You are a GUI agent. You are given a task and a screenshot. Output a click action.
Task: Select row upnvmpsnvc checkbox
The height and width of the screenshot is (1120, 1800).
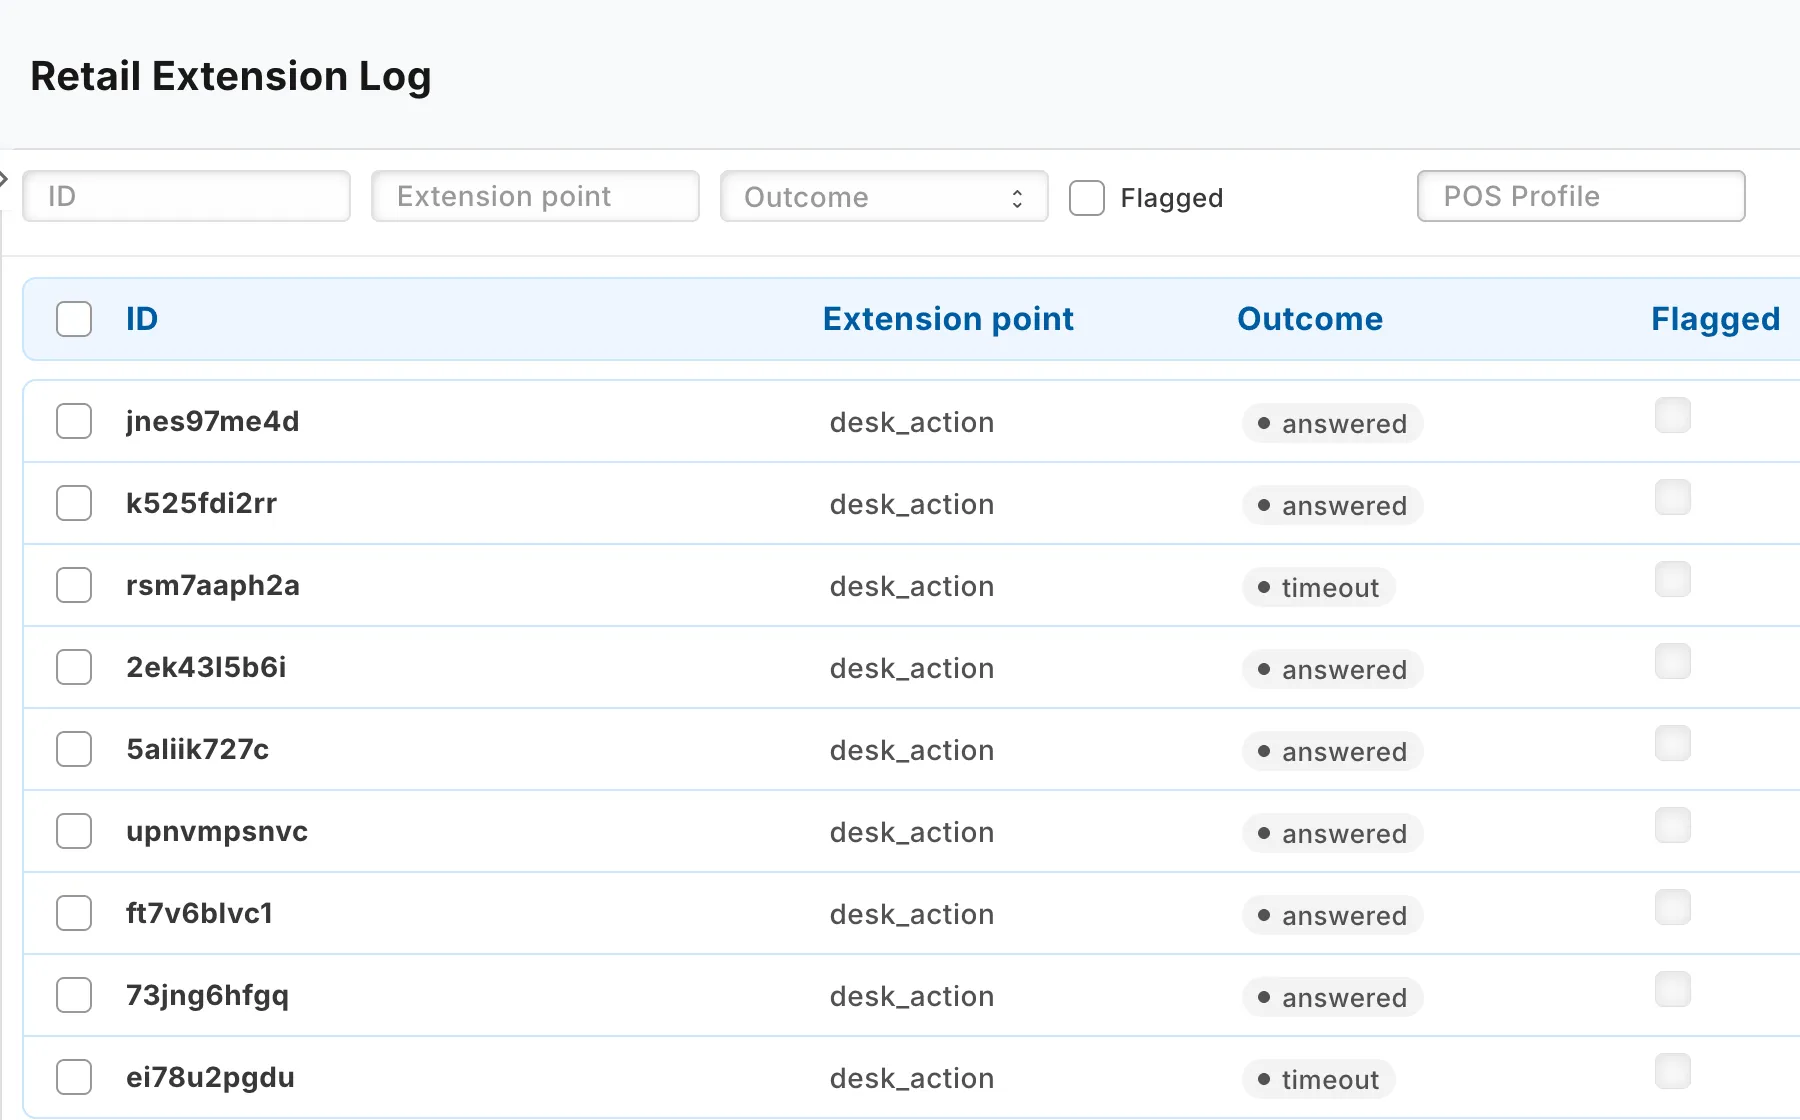coord(74,831)
